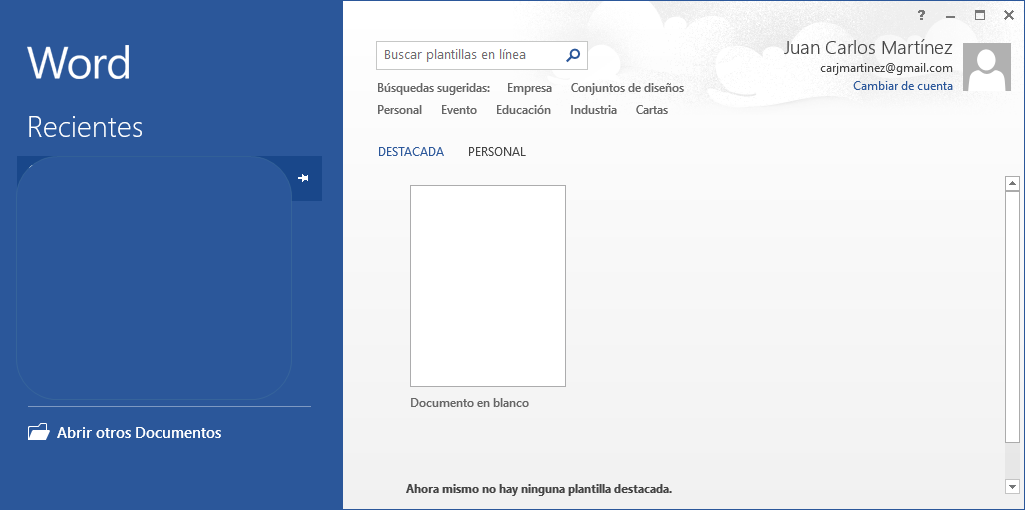
Task: Search suggested category Personal
Action: (399, 110)
